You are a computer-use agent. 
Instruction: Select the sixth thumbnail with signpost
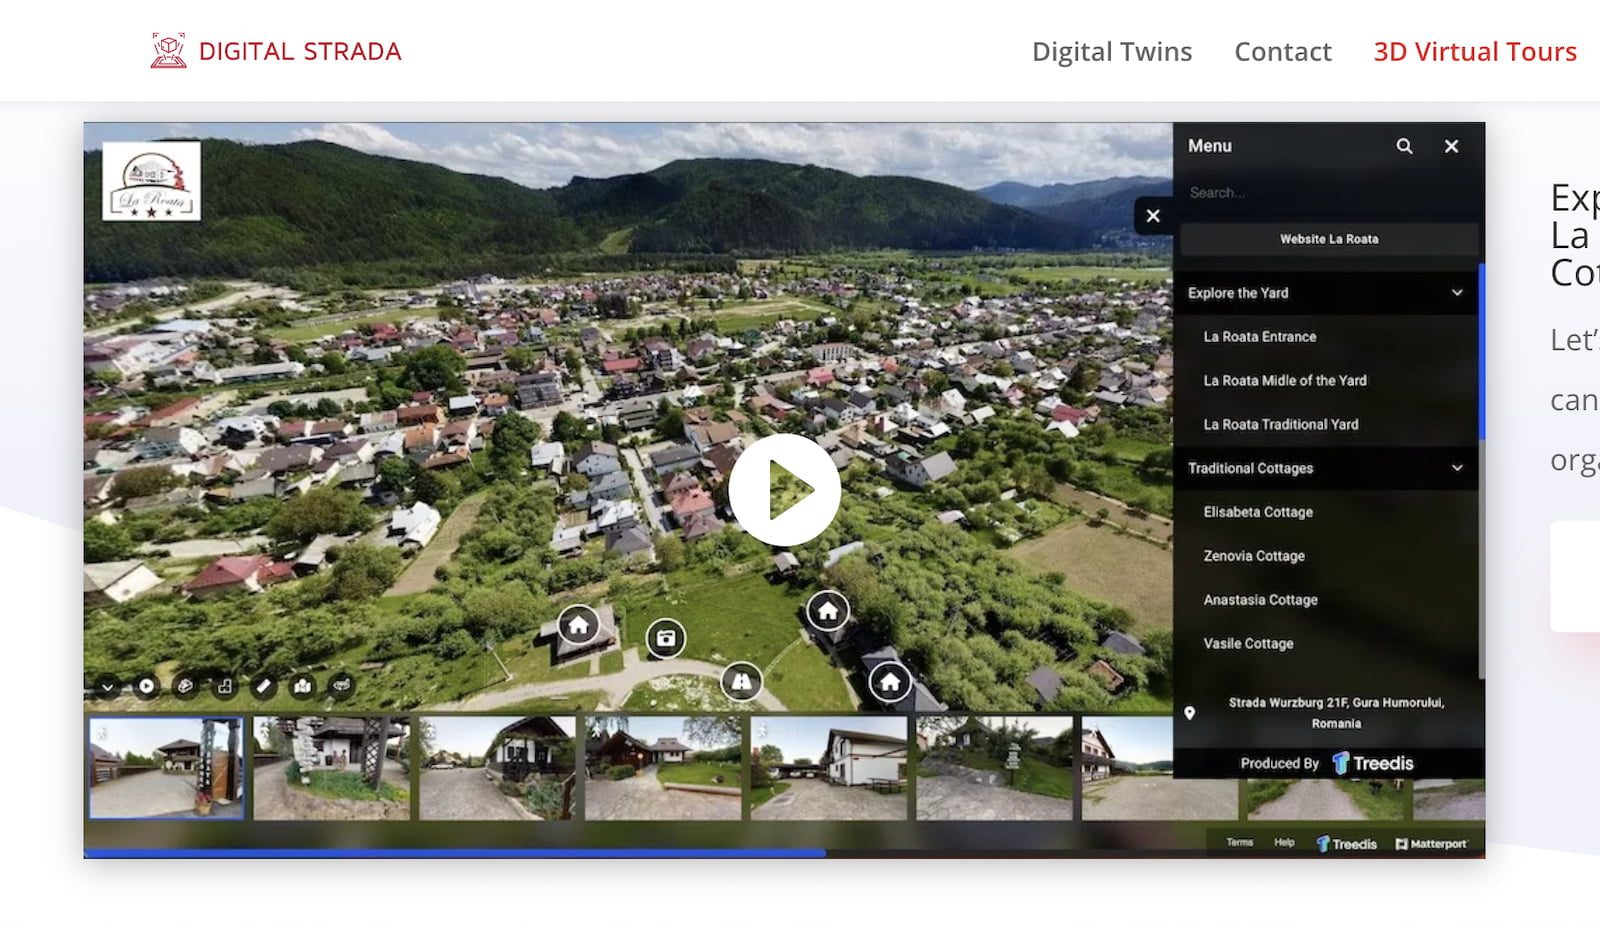[x=995, y=768]
